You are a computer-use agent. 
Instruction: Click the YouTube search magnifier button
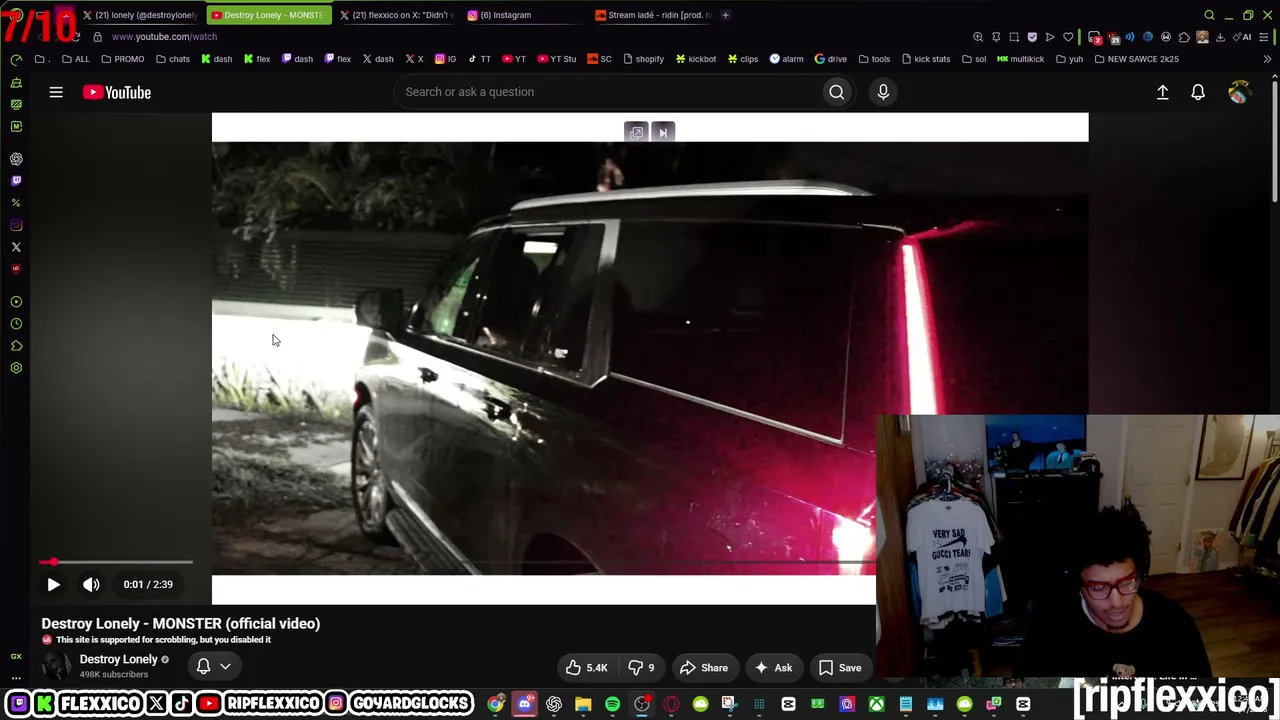click(837, 92)
